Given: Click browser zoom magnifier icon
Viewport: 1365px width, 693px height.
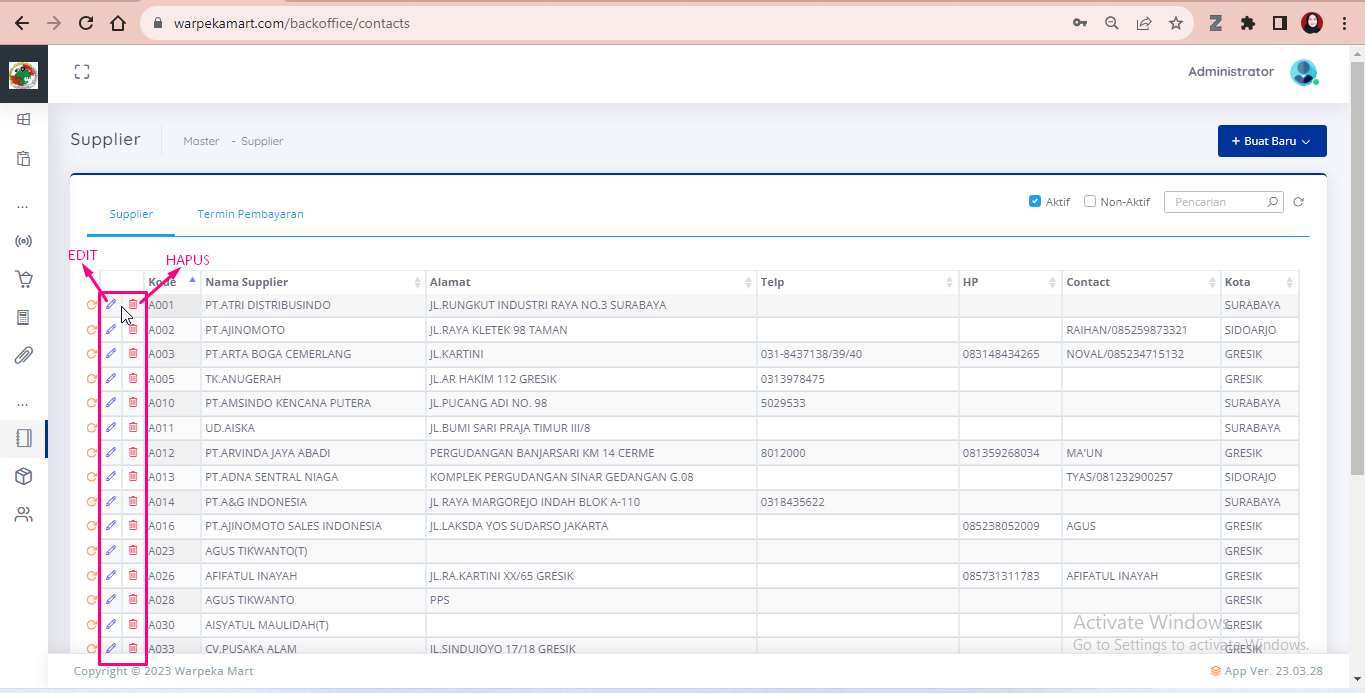Looking at the screenshot, I should click(x=1111, y=23).
